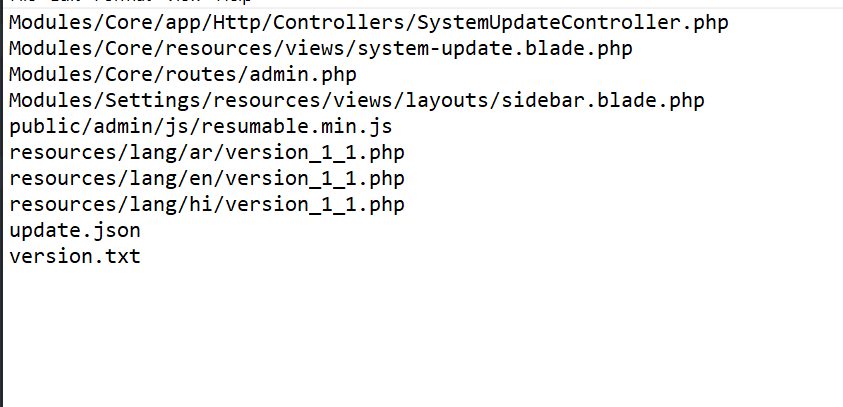Click the version.txt line

(74, 256)
